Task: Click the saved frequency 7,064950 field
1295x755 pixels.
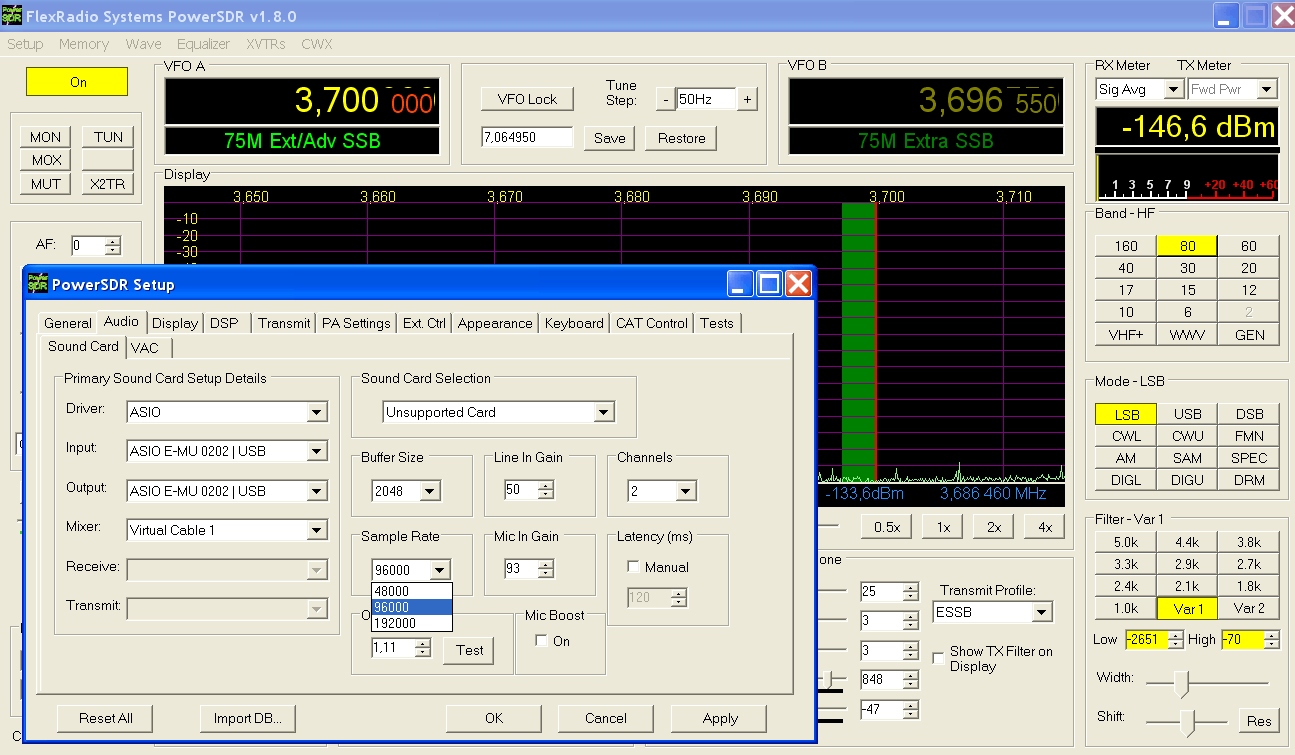Action: tap(526, 138)
